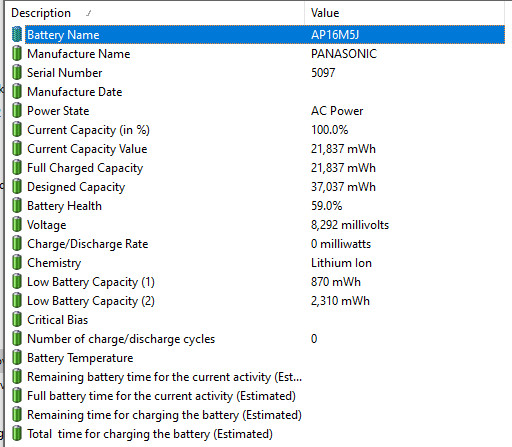Click the battery icon beside Low Battery Capacity (1)

pyautogui.click(x=17, y=281)
